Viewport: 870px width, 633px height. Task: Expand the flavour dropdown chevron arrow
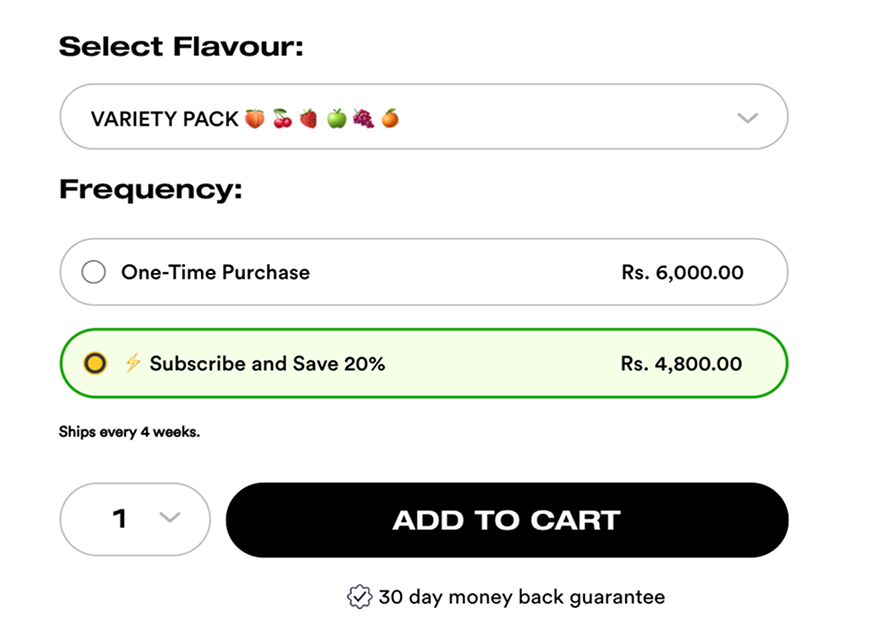tap(747, 118)
